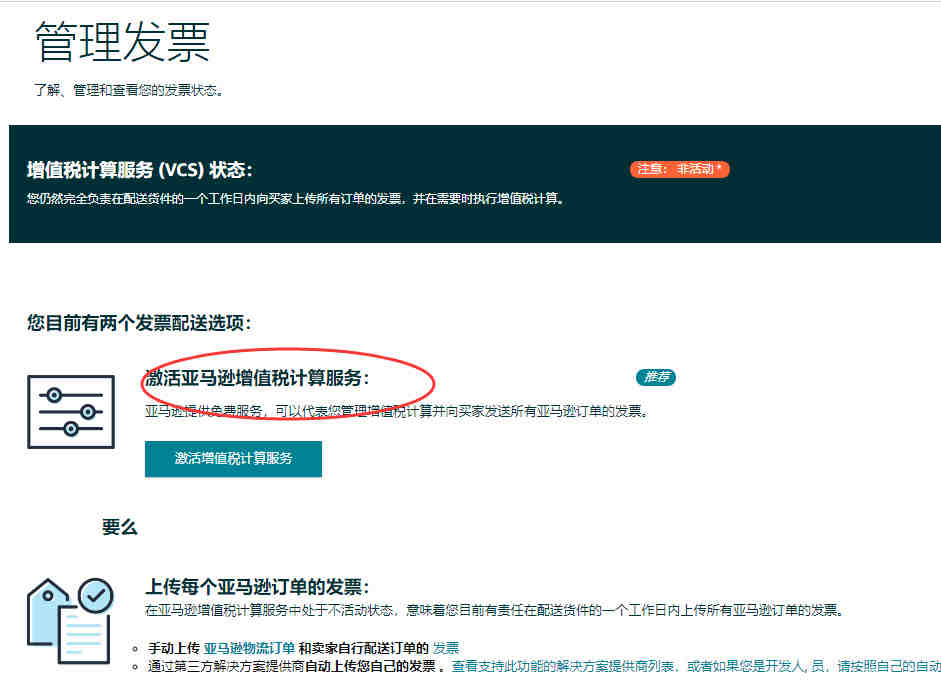Viewport: 941px width, 689px height.
Task: Click the 您目前有两个发票配送选项 heading
Action: [x=139, y=323]
